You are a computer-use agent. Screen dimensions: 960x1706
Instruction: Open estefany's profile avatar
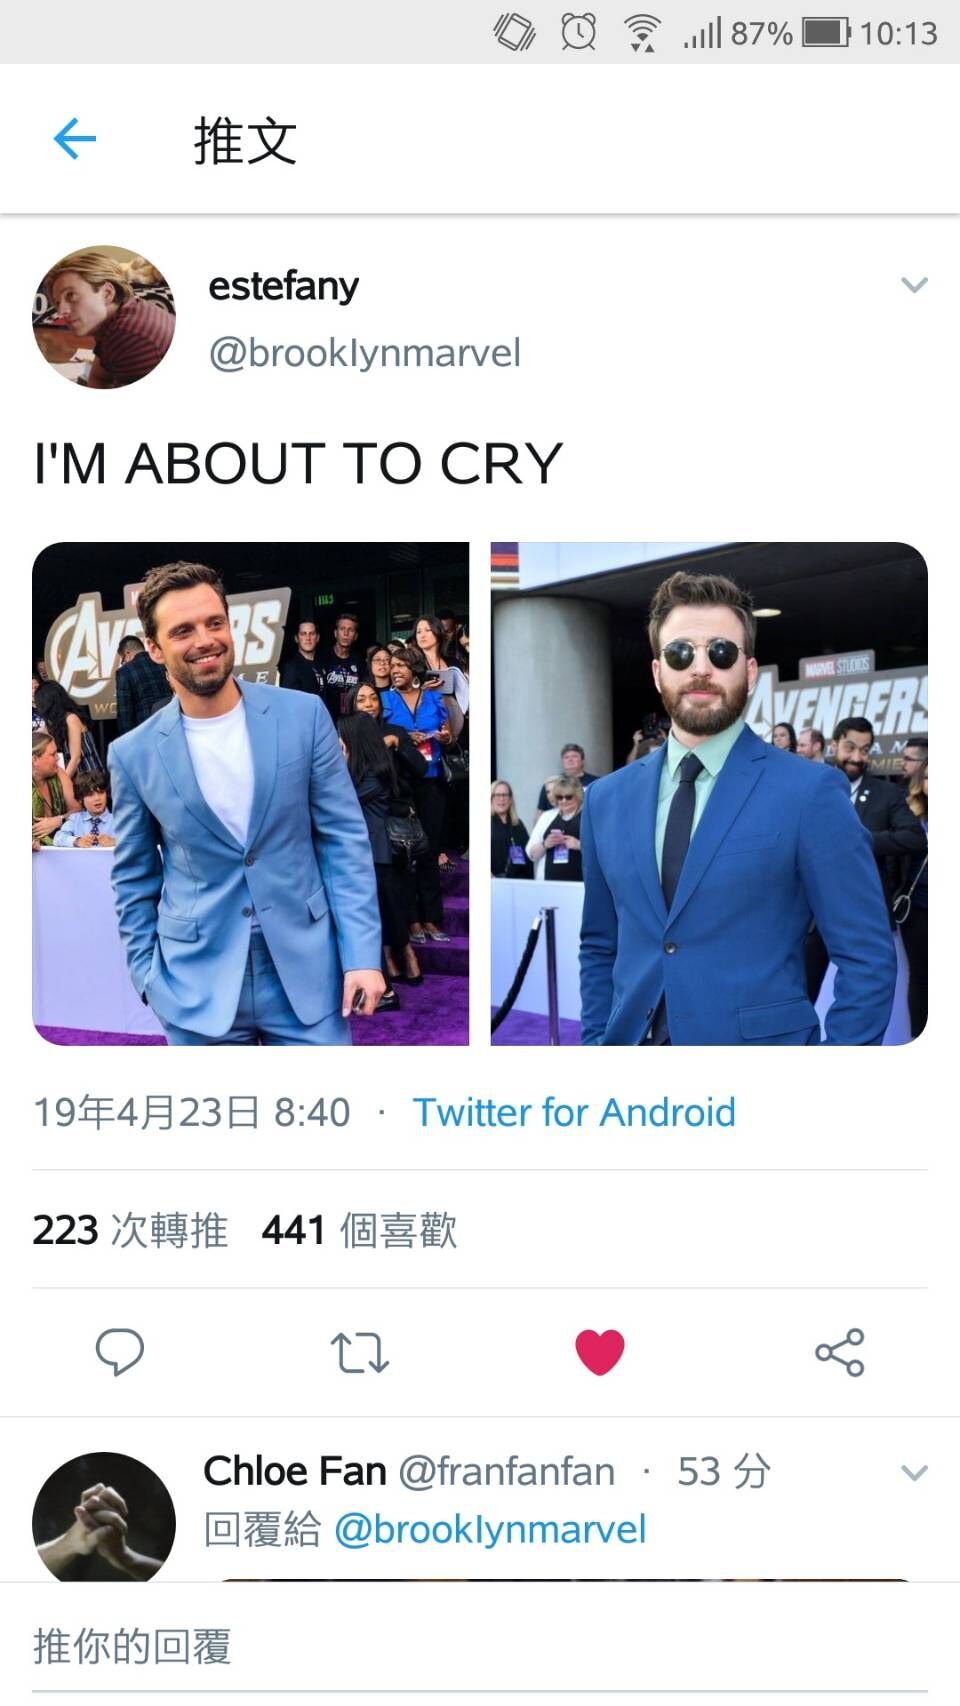(104, 317)
